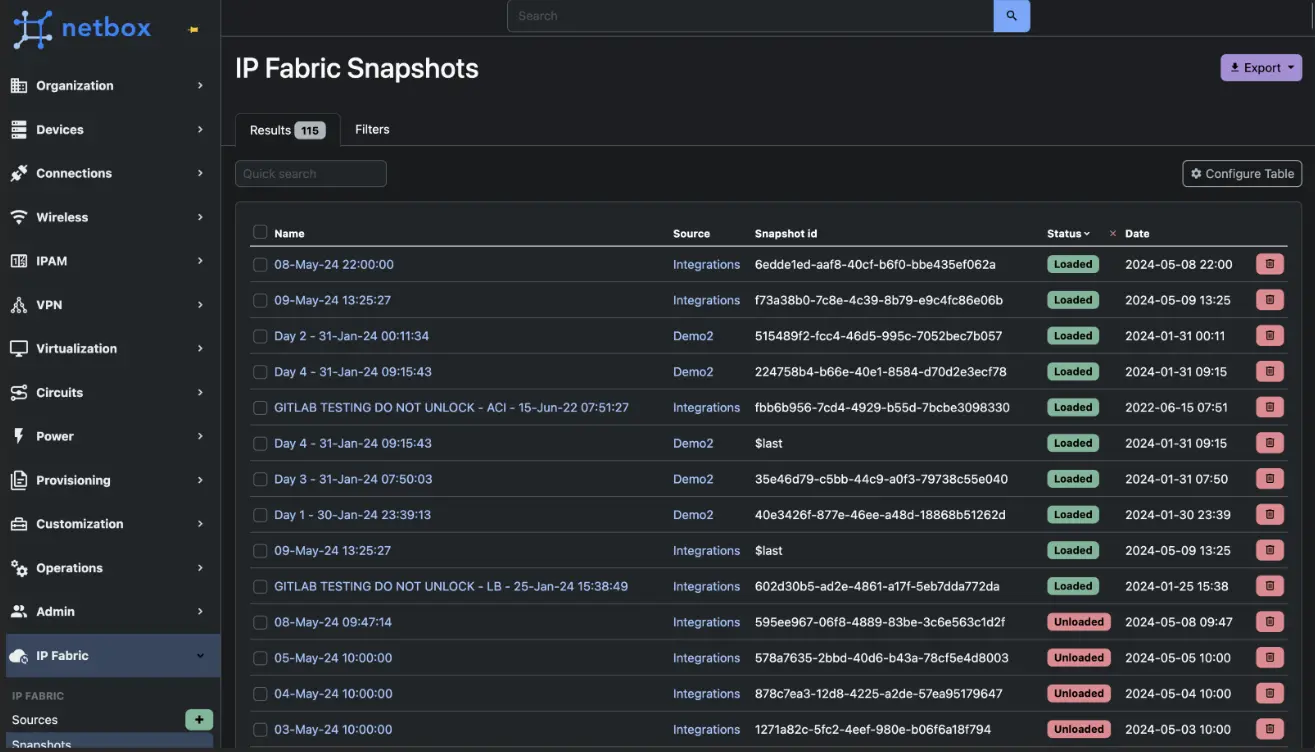Click the NetBox logo
Viewport: 1315px width, 752px height.
82,28
